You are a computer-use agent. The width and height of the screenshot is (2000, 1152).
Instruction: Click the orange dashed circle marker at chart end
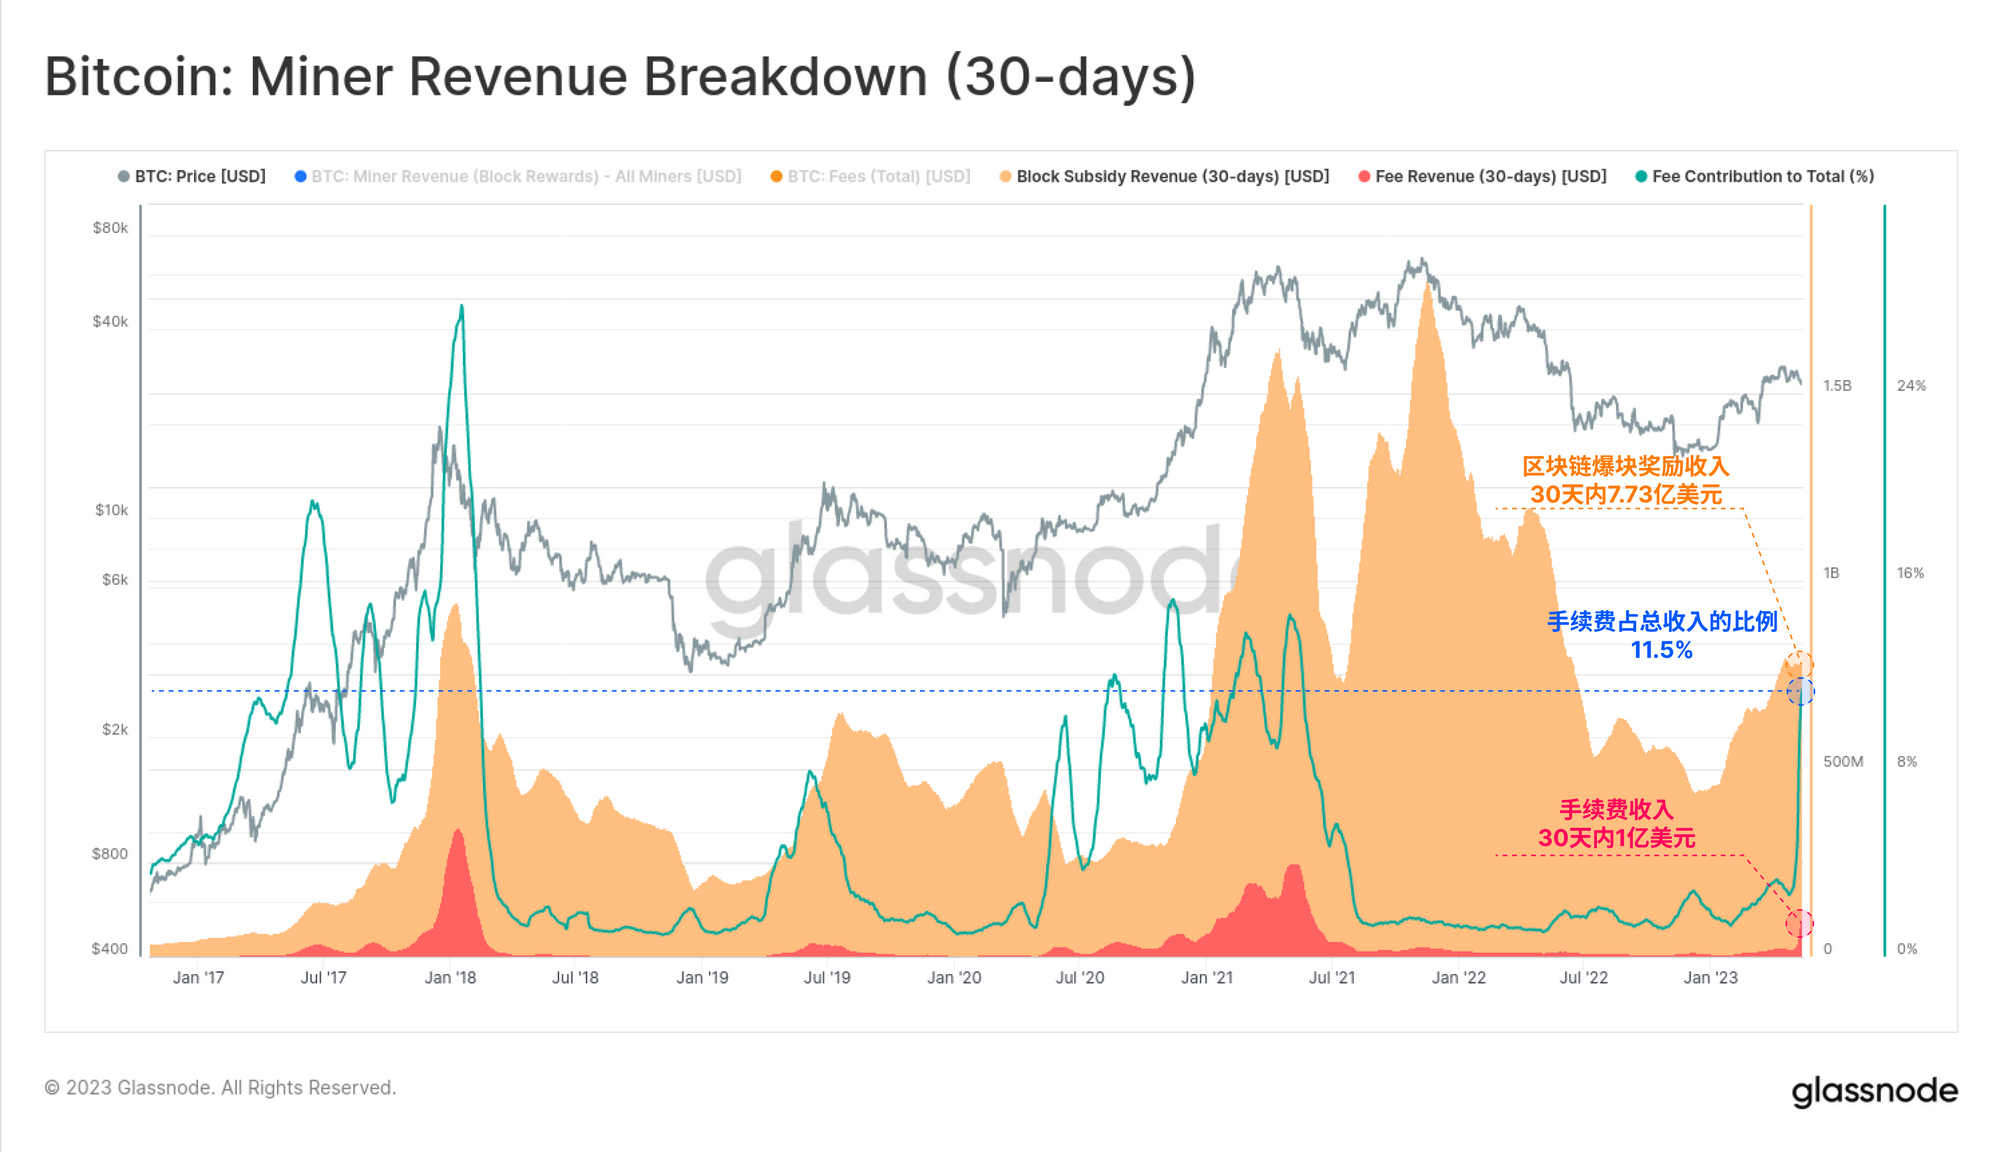pyautogui.click(x=1799, y=663)
